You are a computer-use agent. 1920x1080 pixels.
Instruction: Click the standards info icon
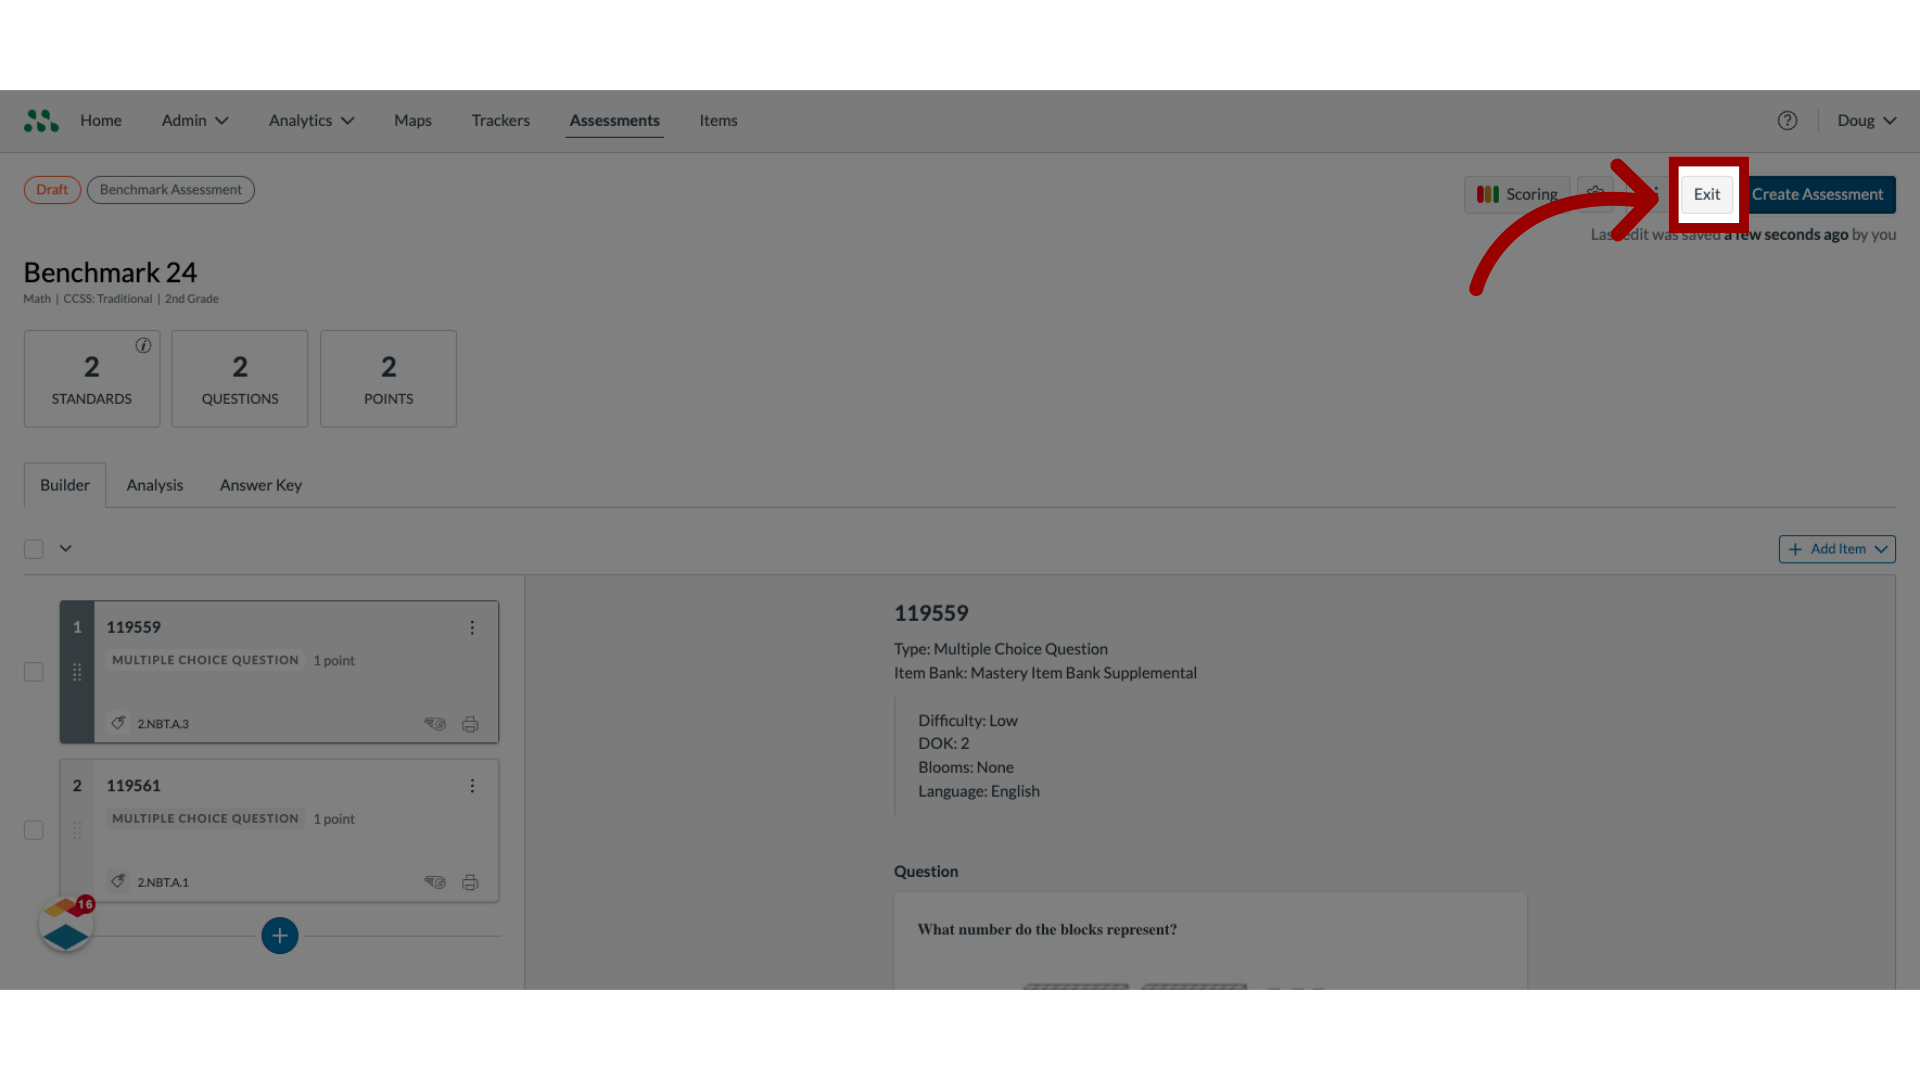click(142, 345)
